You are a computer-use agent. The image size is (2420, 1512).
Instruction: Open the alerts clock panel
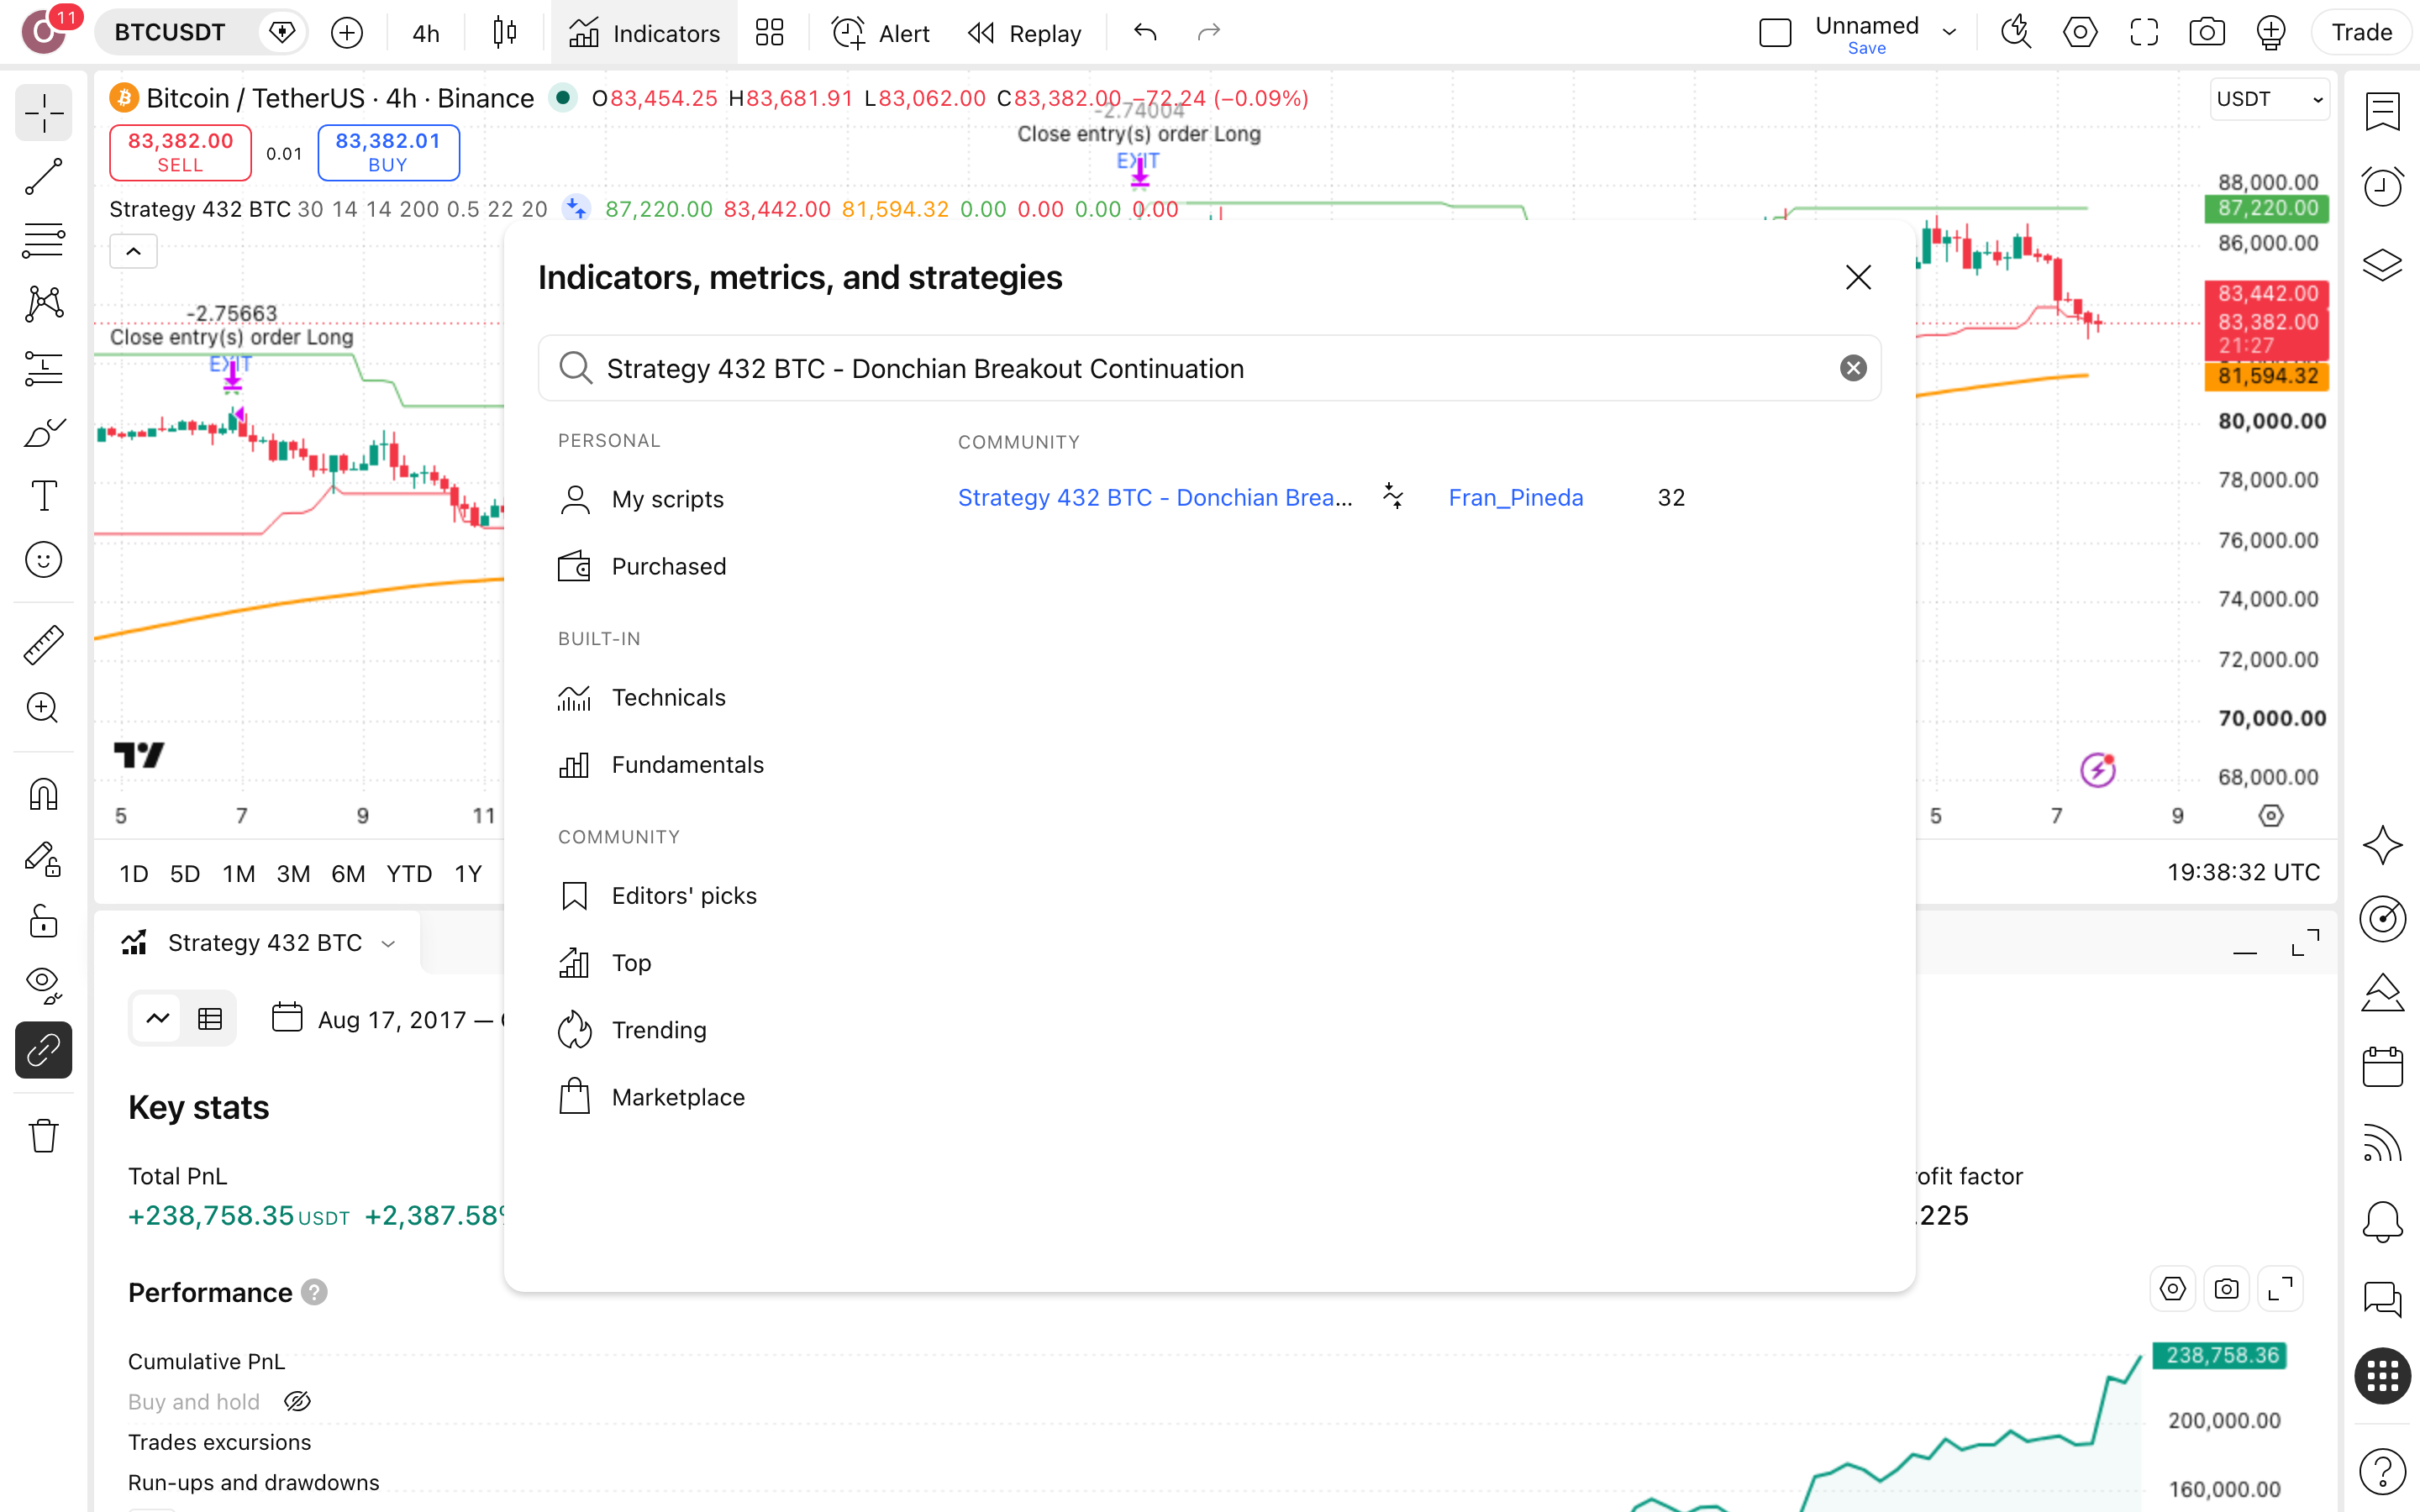[2382, 187]
